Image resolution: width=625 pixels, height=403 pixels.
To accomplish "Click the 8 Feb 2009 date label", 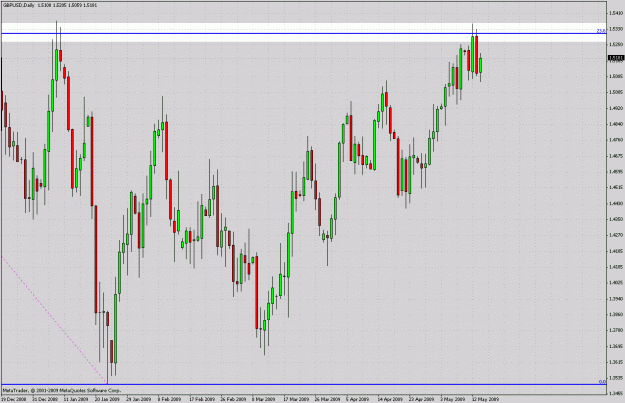I will (x=169, y=399).
